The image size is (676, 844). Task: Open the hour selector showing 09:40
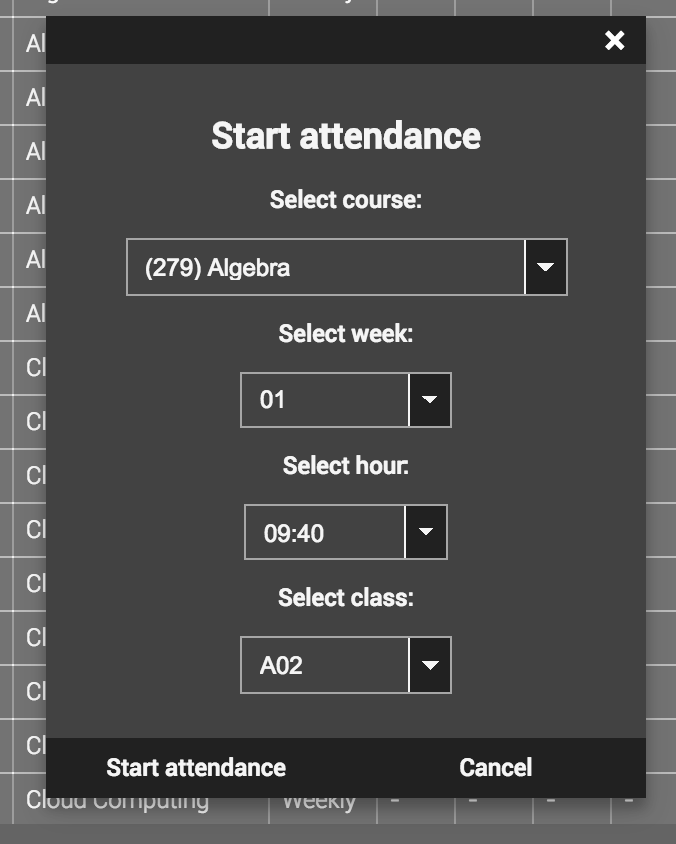(x=320, y=532)
